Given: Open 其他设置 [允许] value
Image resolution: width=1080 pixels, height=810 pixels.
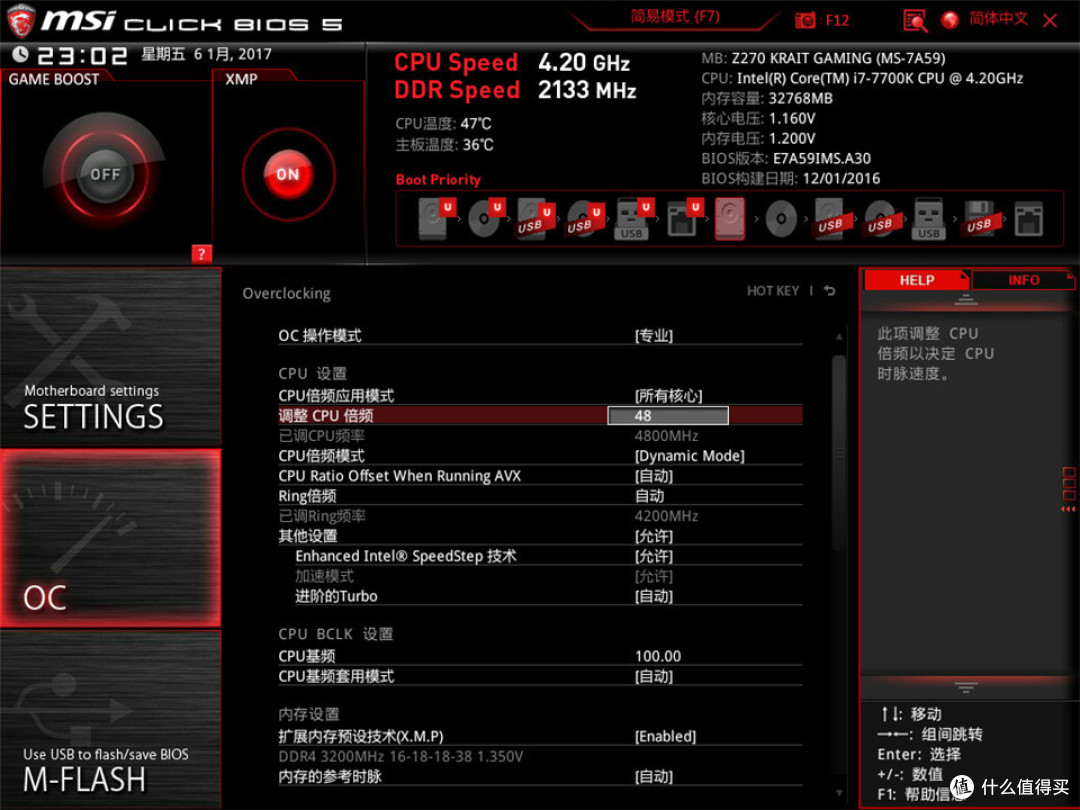Looking at the screenshot, I should click(x=653, y=536).
